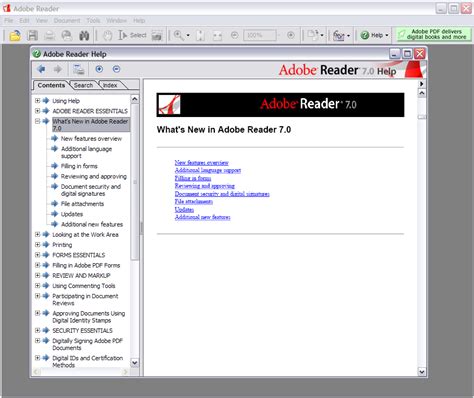
Task: Open the zoom tool dropdown arrow
Action: point(188,35)
